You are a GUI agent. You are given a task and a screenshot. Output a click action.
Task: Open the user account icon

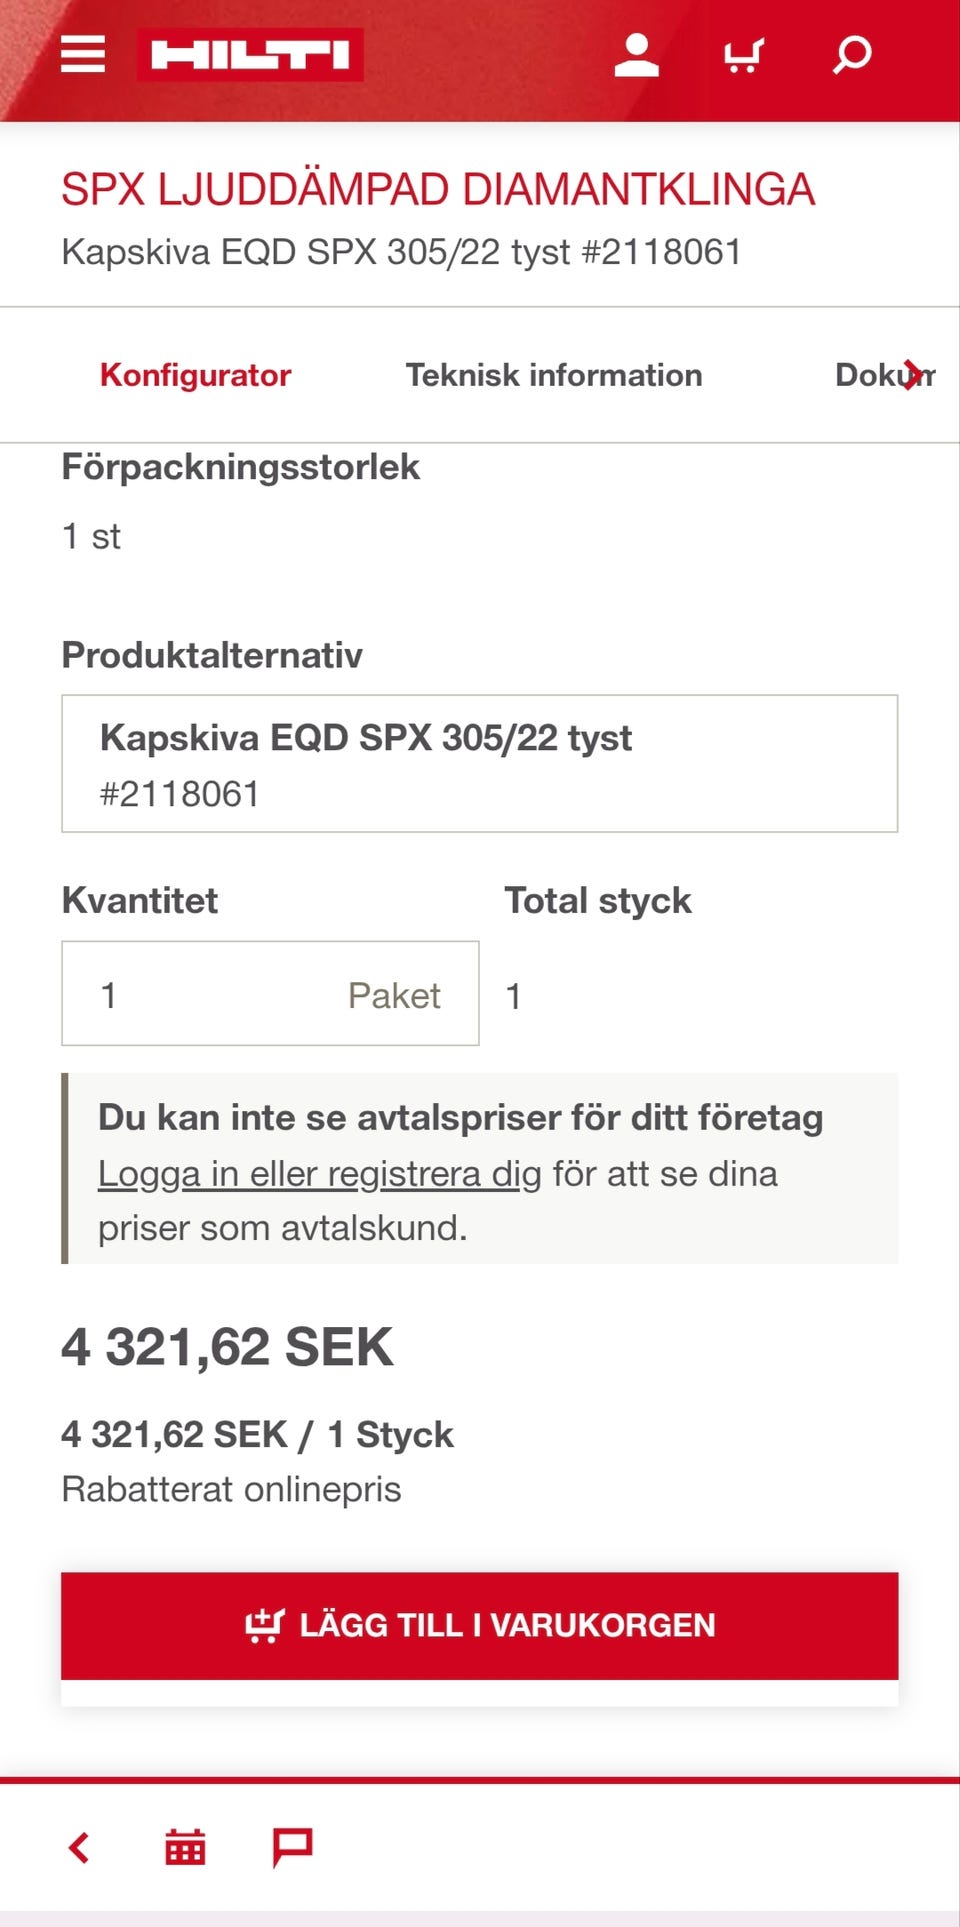click(x=638, y=55)
